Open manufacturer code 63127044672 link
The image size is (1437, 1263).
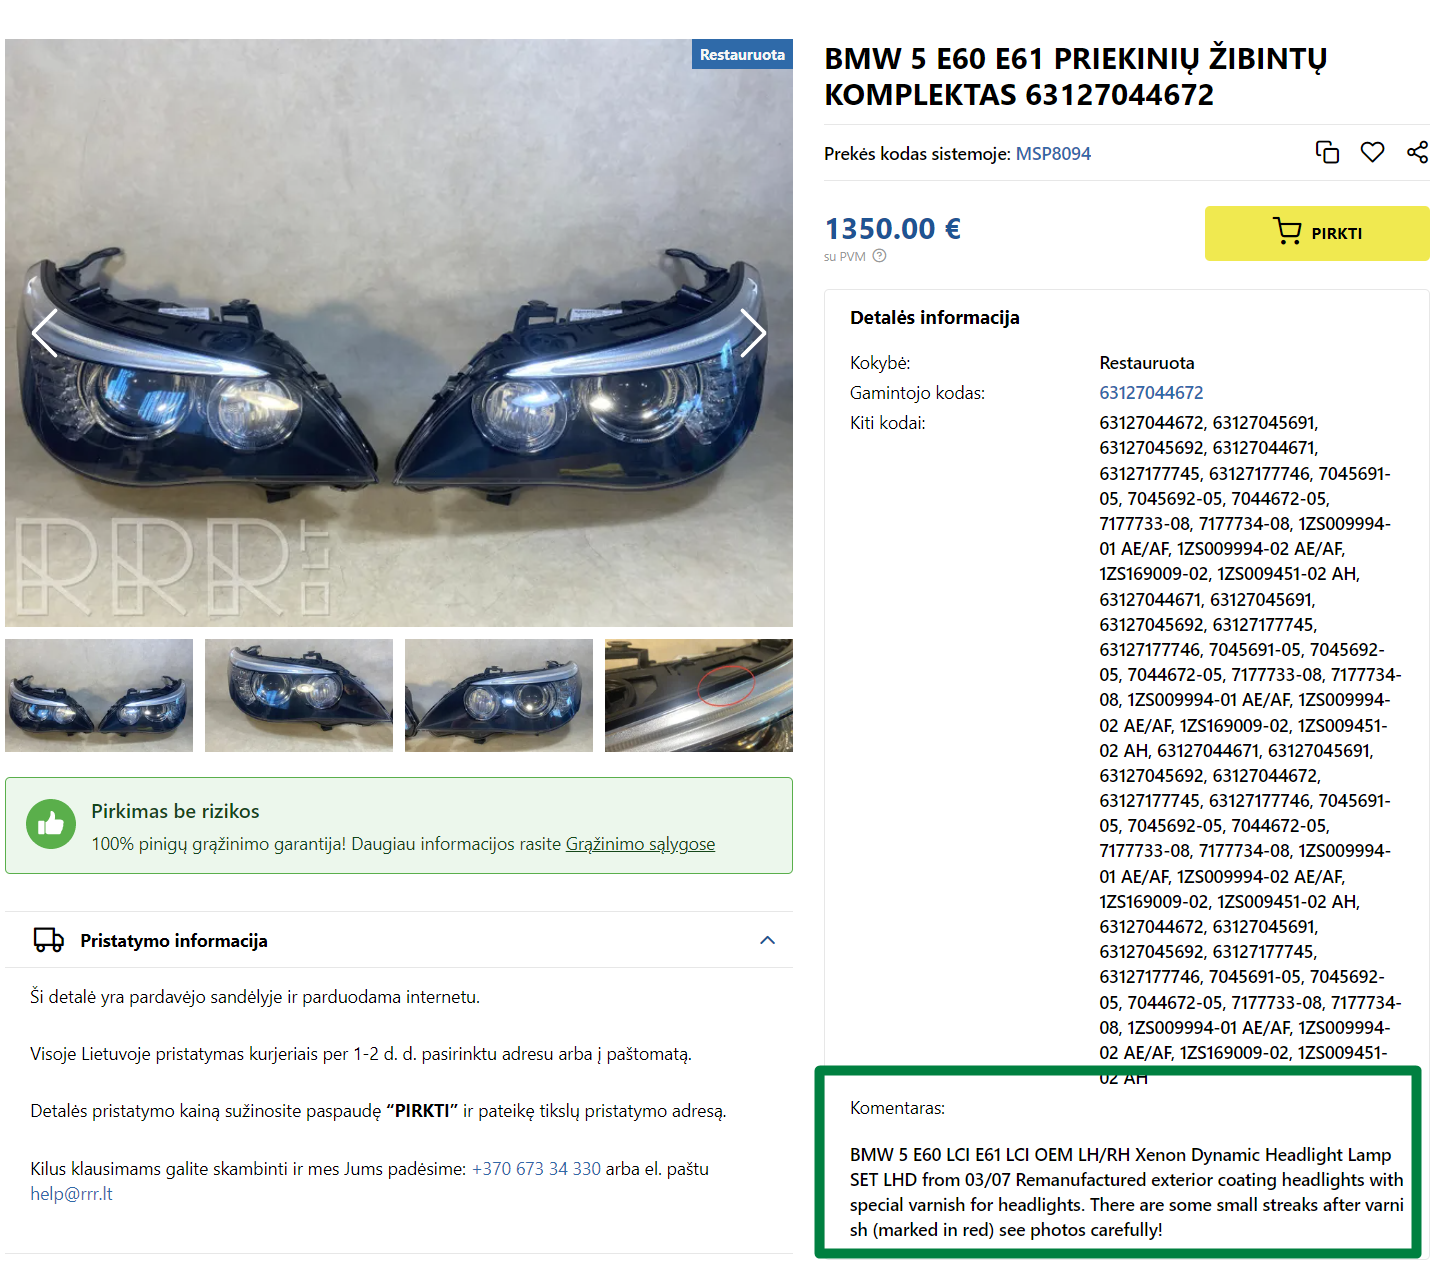(1151, 393)
